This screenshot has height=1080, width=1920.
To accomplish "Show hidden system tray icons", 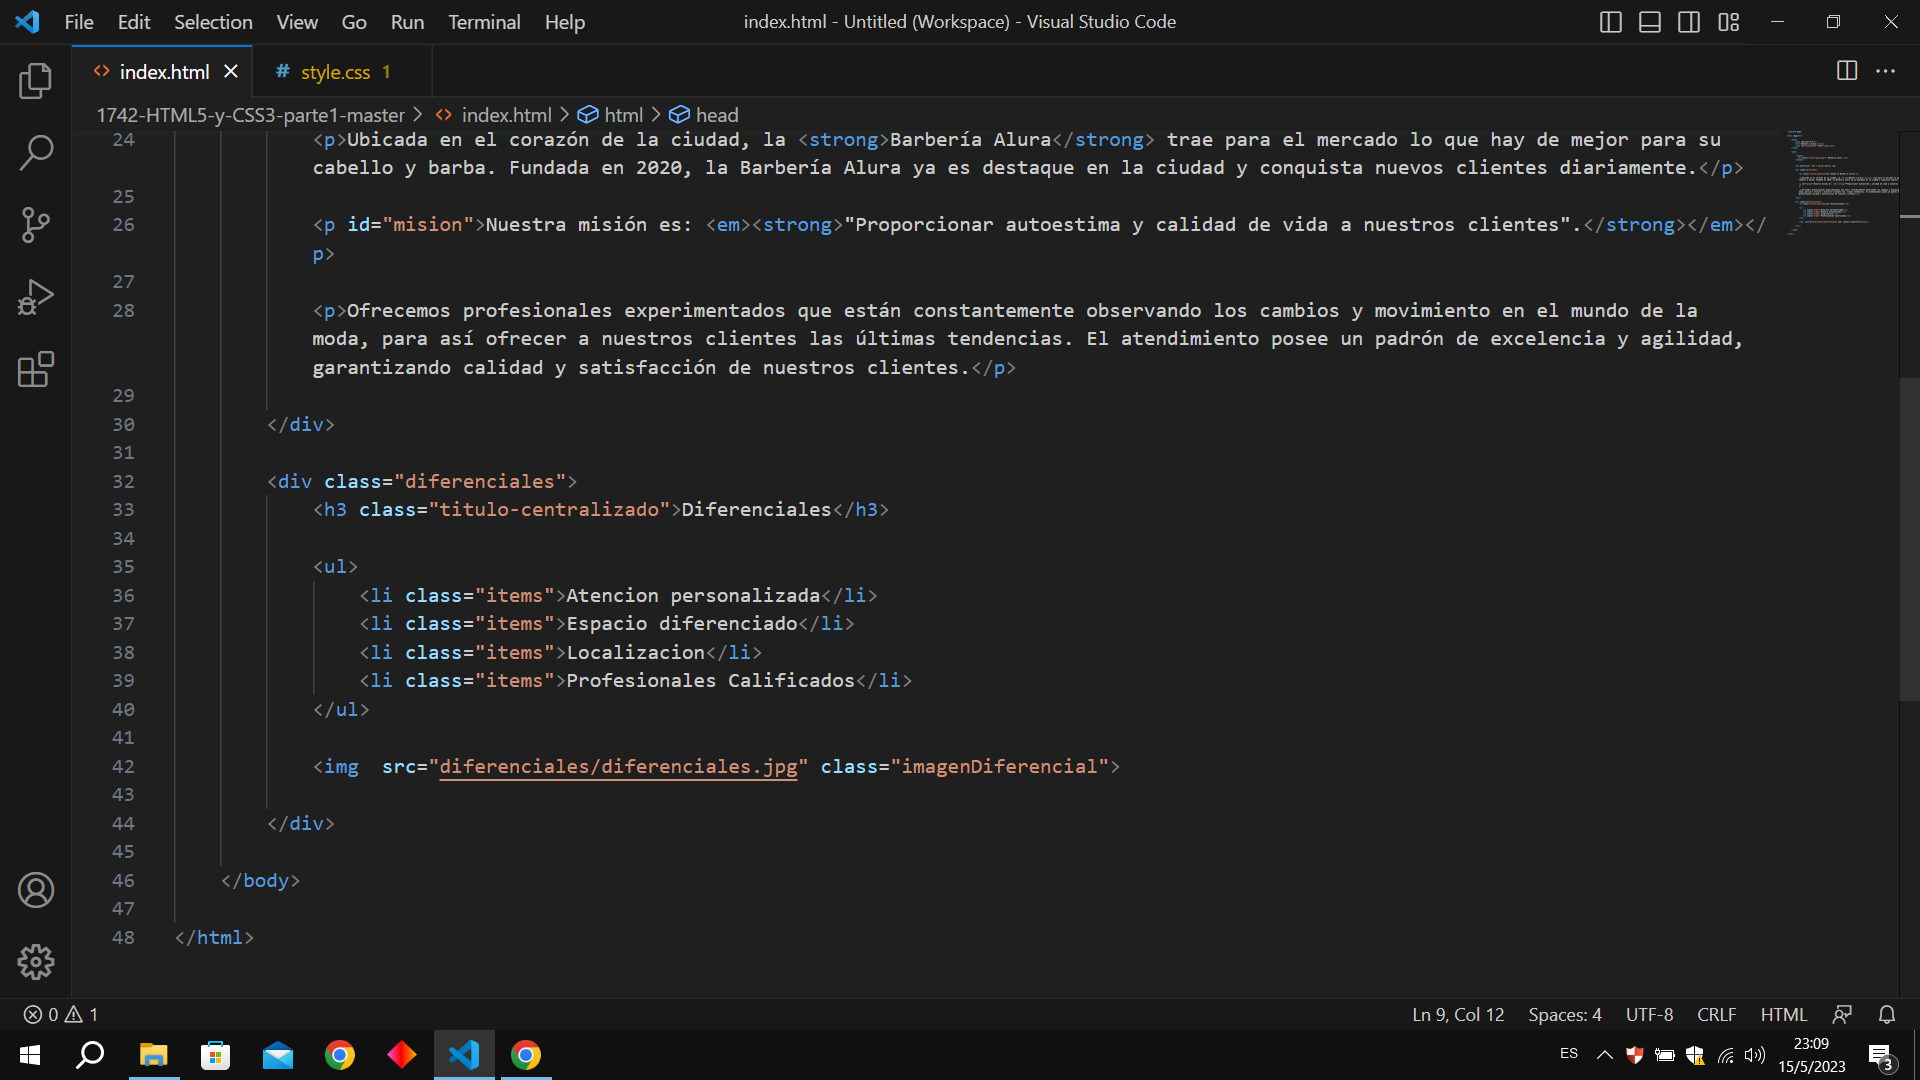I will [1604, 1055].
